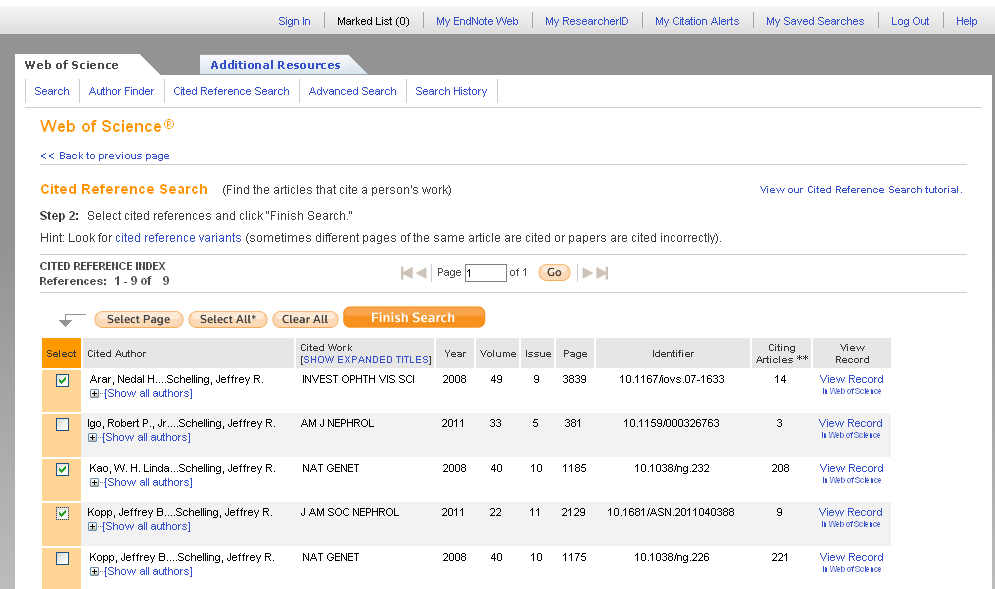View Record for AM J NEPHROL
995x589 pixels.
pyautogui.click(x=850, y=423)
